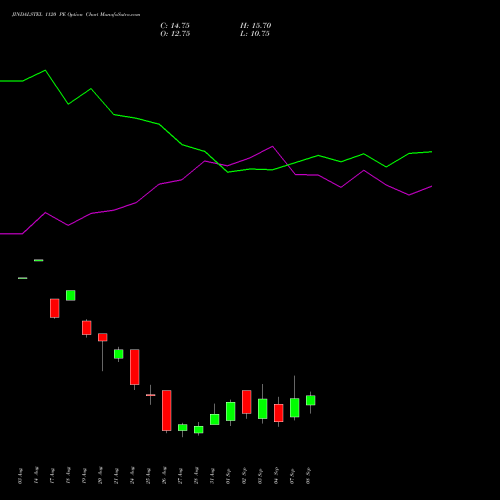Select the 18 Aug green candlestick

(71, 295)
